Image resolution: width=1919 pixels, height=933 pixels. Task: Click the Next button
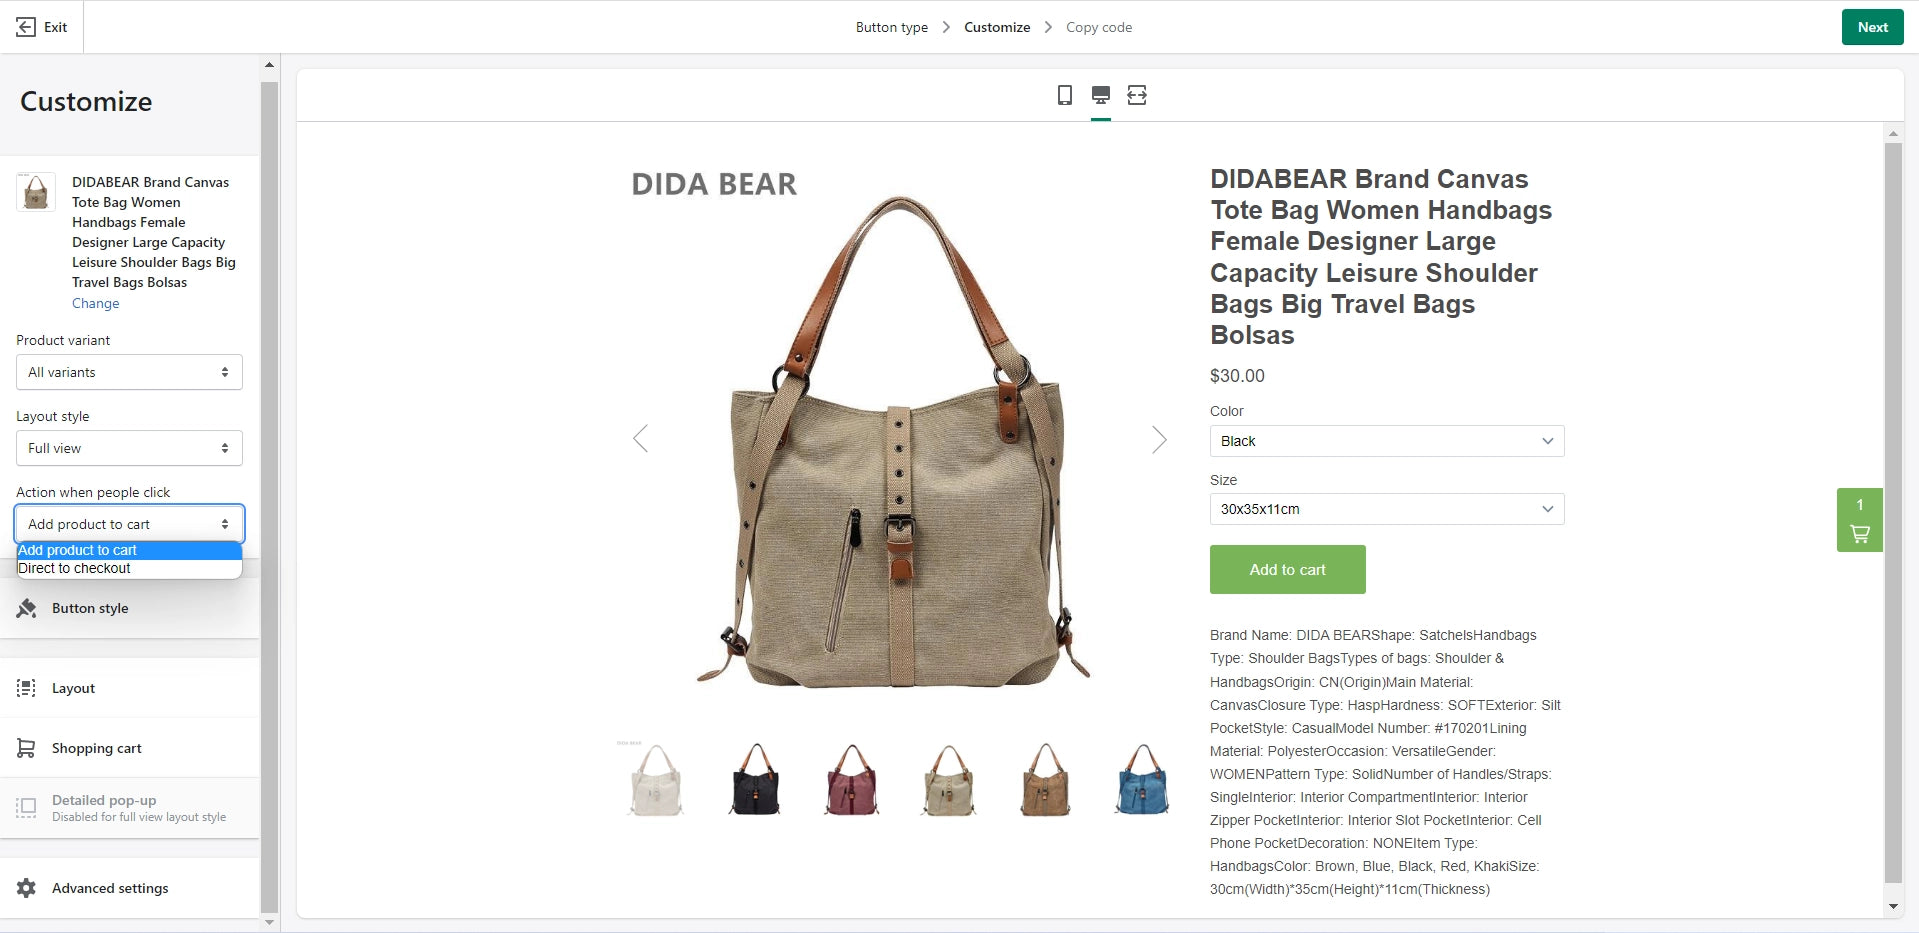[1873, 27]
